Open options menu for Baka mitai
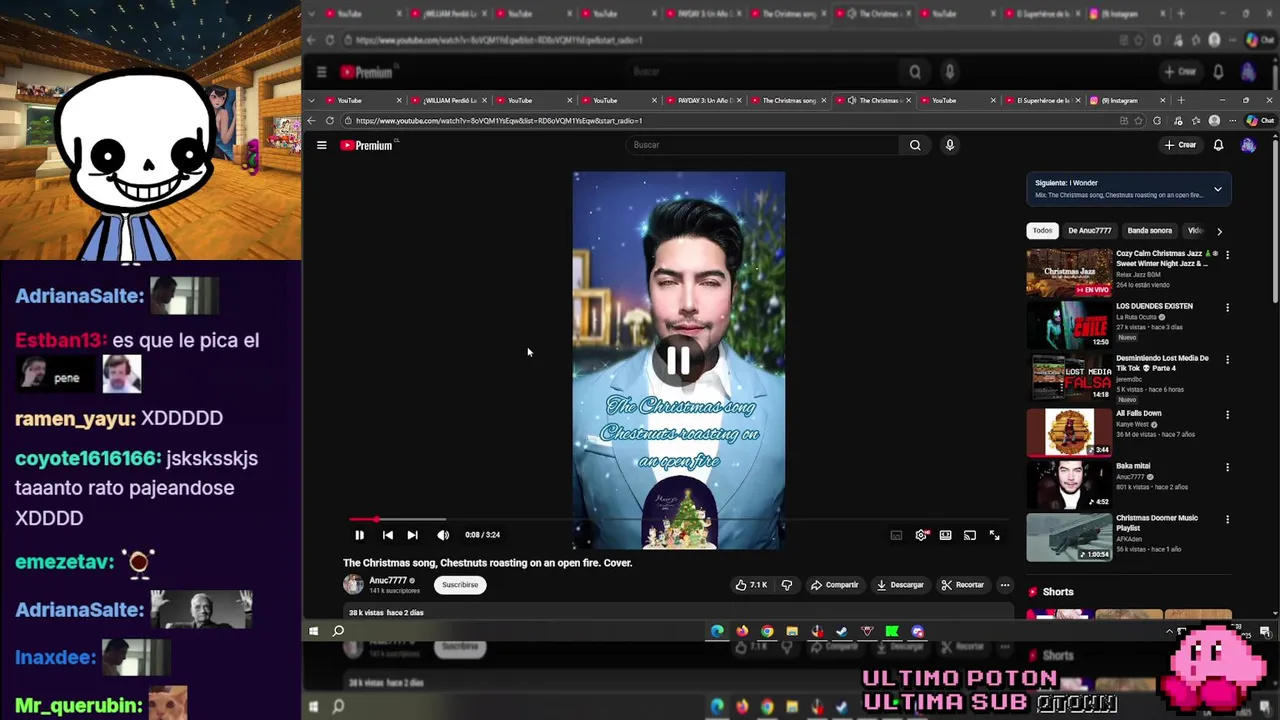Viewport: 1280px width, 720px height. tap(1227, 467)
